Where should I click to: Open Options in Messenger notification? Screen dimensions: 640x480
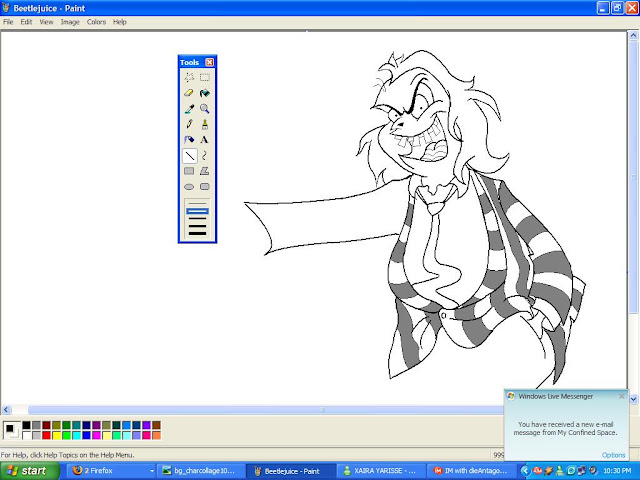[x=613, y=455]
